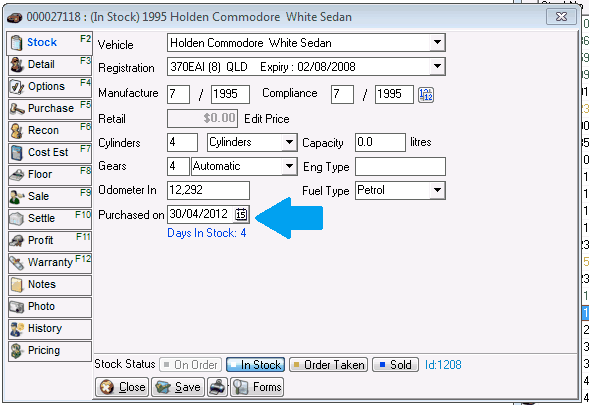The height and width of the screenshot is (405, 589).
Task: Set stock status to Order Taken
Action: [328, 365]
